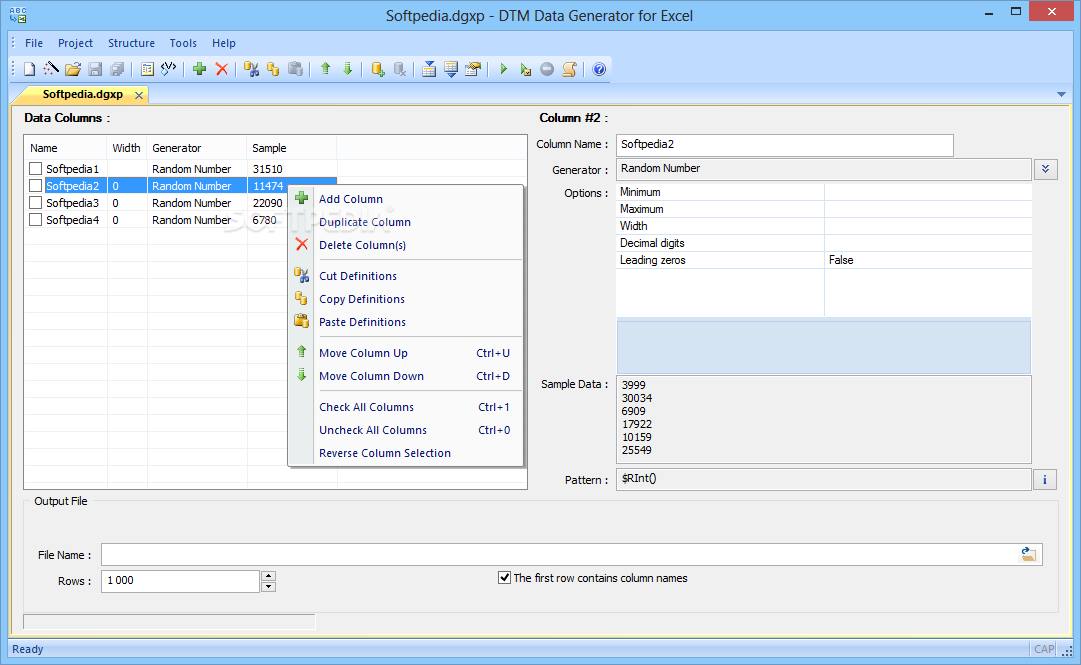Click the Open project folder icon
Viewport: 1081px width, 665px height.
73,69
